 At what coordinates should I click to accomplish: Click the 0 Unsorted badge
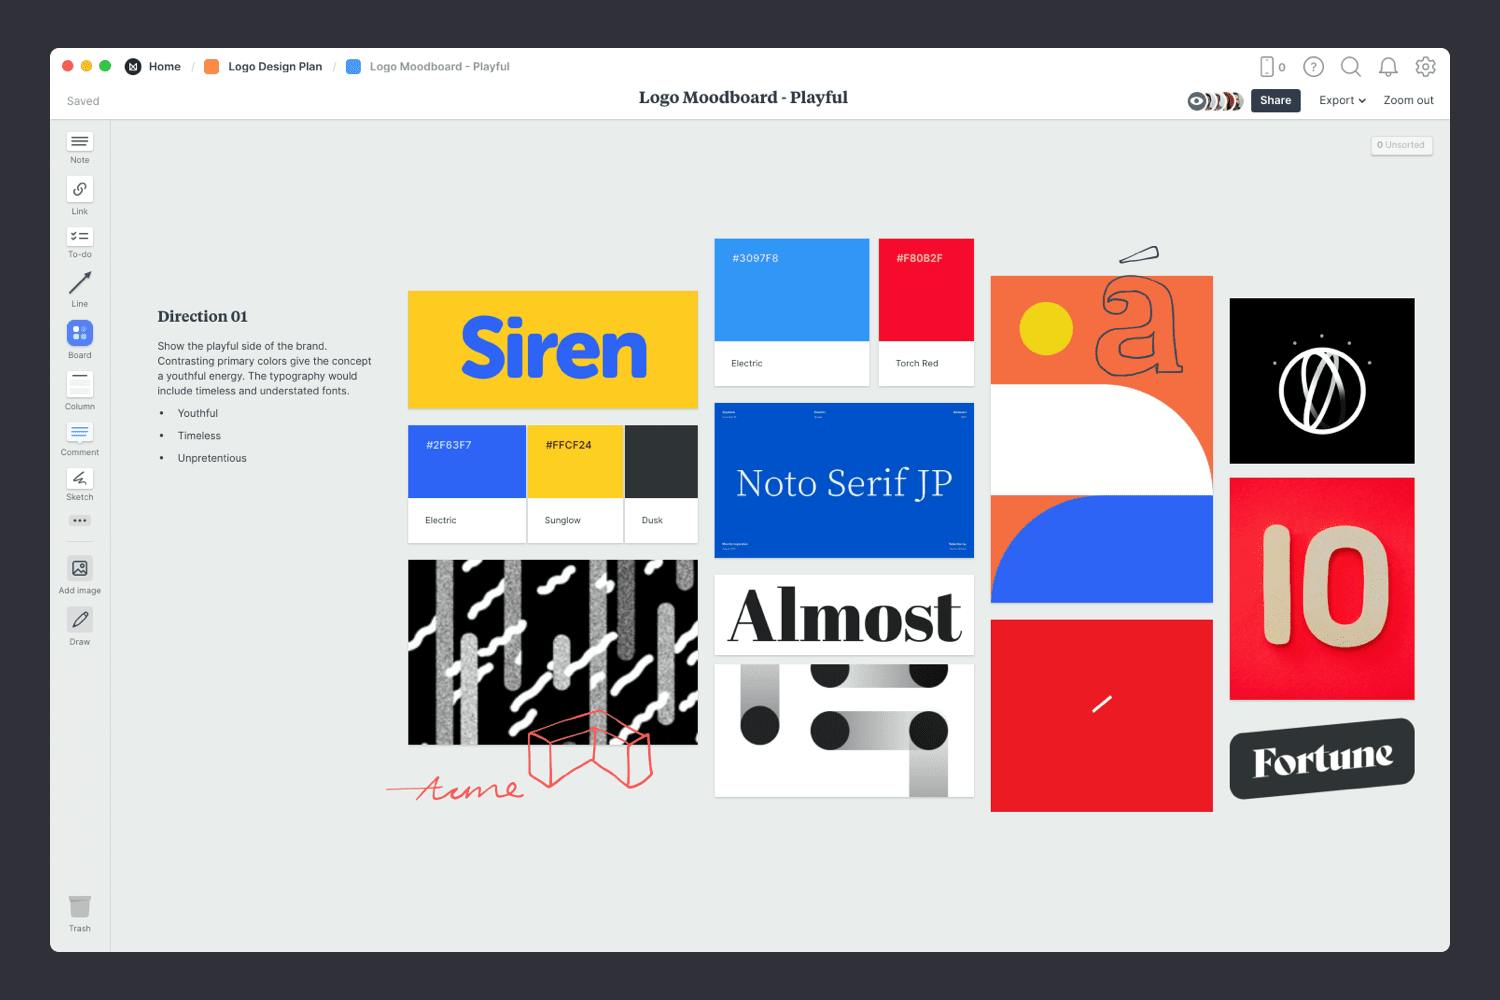(1401, 145)
